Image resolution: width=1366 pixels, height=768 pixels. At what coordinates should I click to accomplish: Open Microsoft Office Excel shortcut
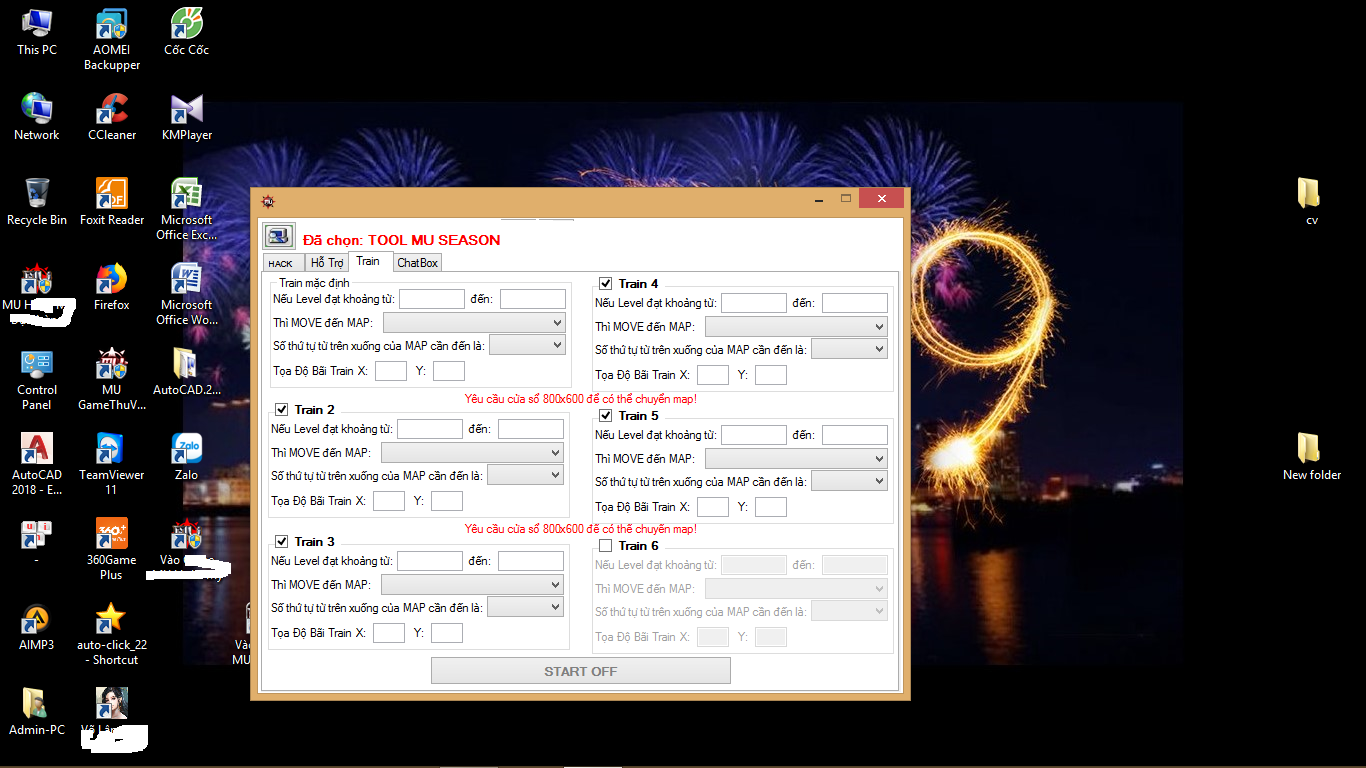click(186, 210)
